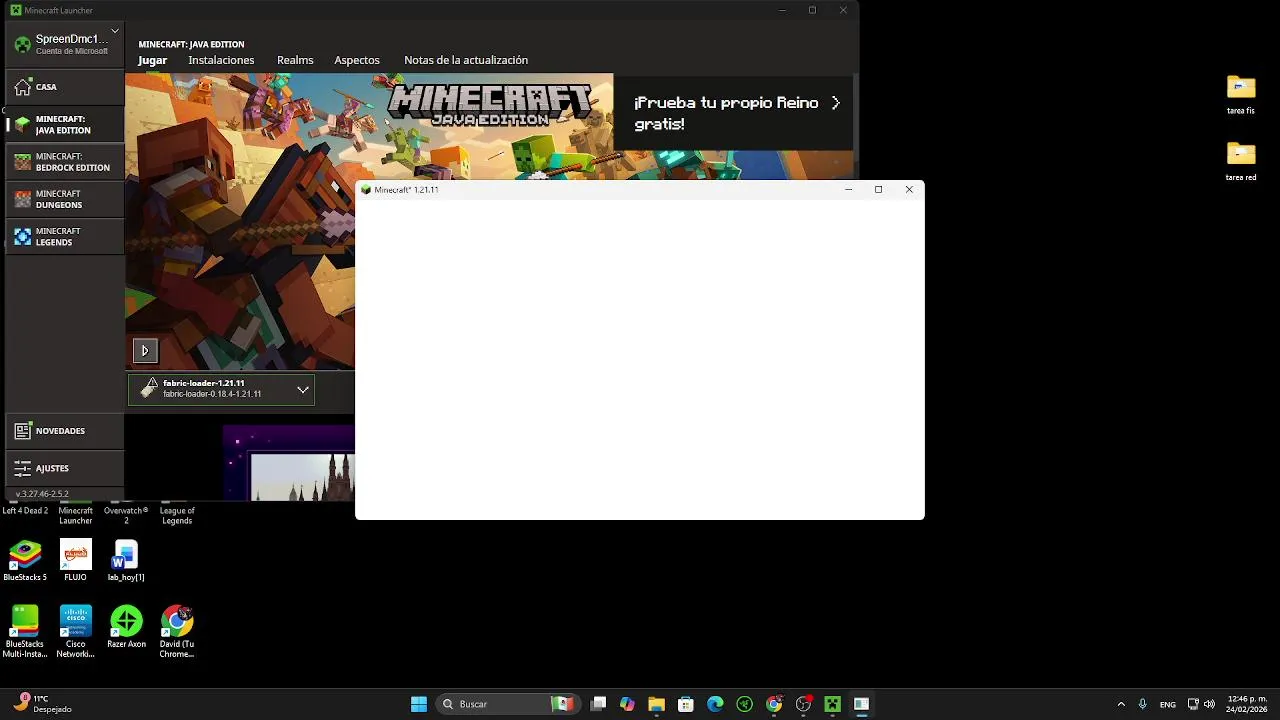Minimize the Minecraft* 1.21.11 window
Viewport: 1280px width, 720px height.
tap(848, 190)
